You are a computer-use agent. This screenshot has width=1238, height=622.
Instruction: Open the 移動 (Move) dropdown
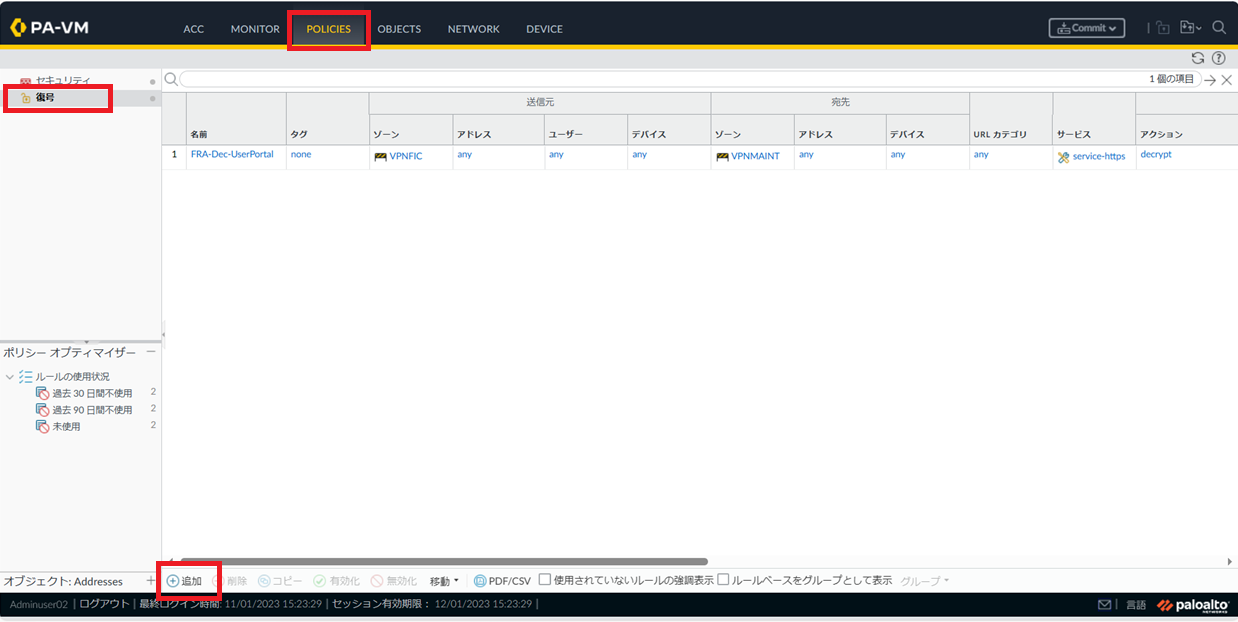pos(444,581)
